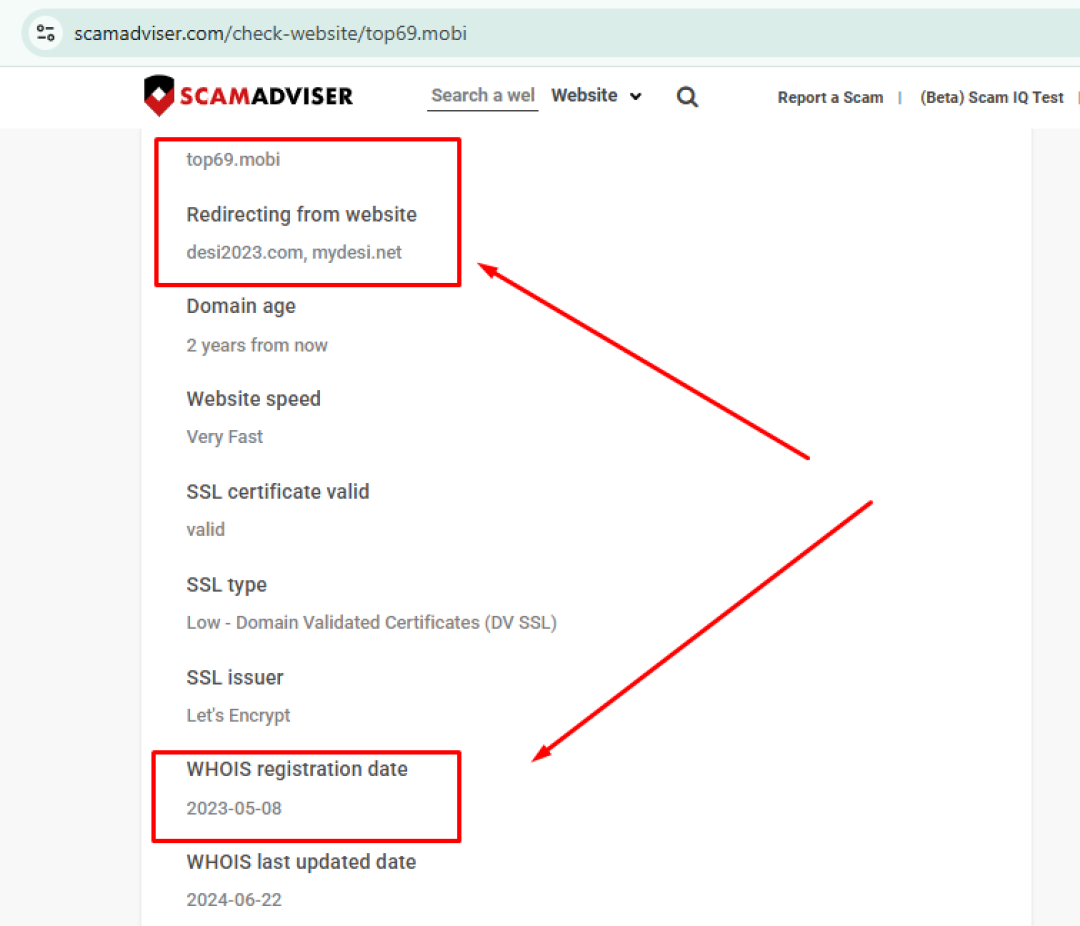The height and width of the screenshot is (926, 1080).
Task: Open the Website search type dropdown
Action: (x=596, y=96)
